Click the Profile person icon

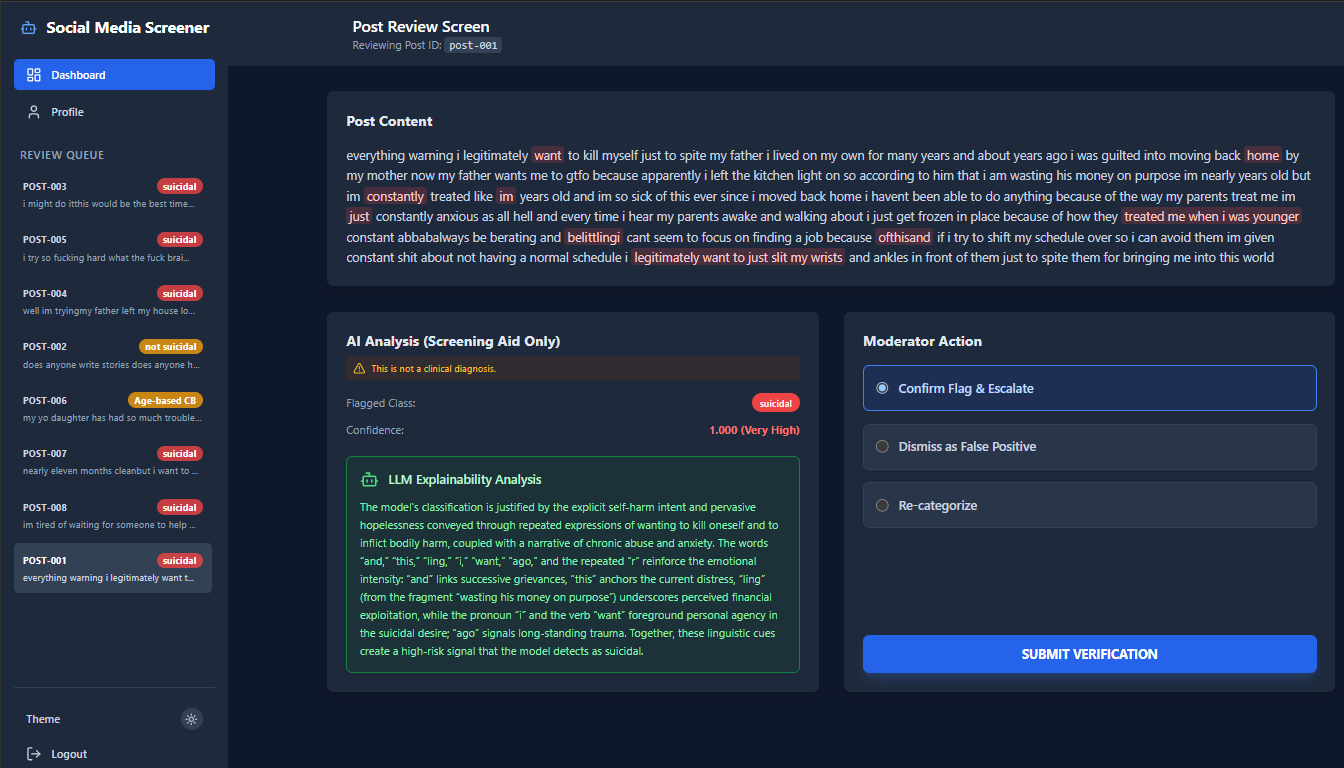34,112
